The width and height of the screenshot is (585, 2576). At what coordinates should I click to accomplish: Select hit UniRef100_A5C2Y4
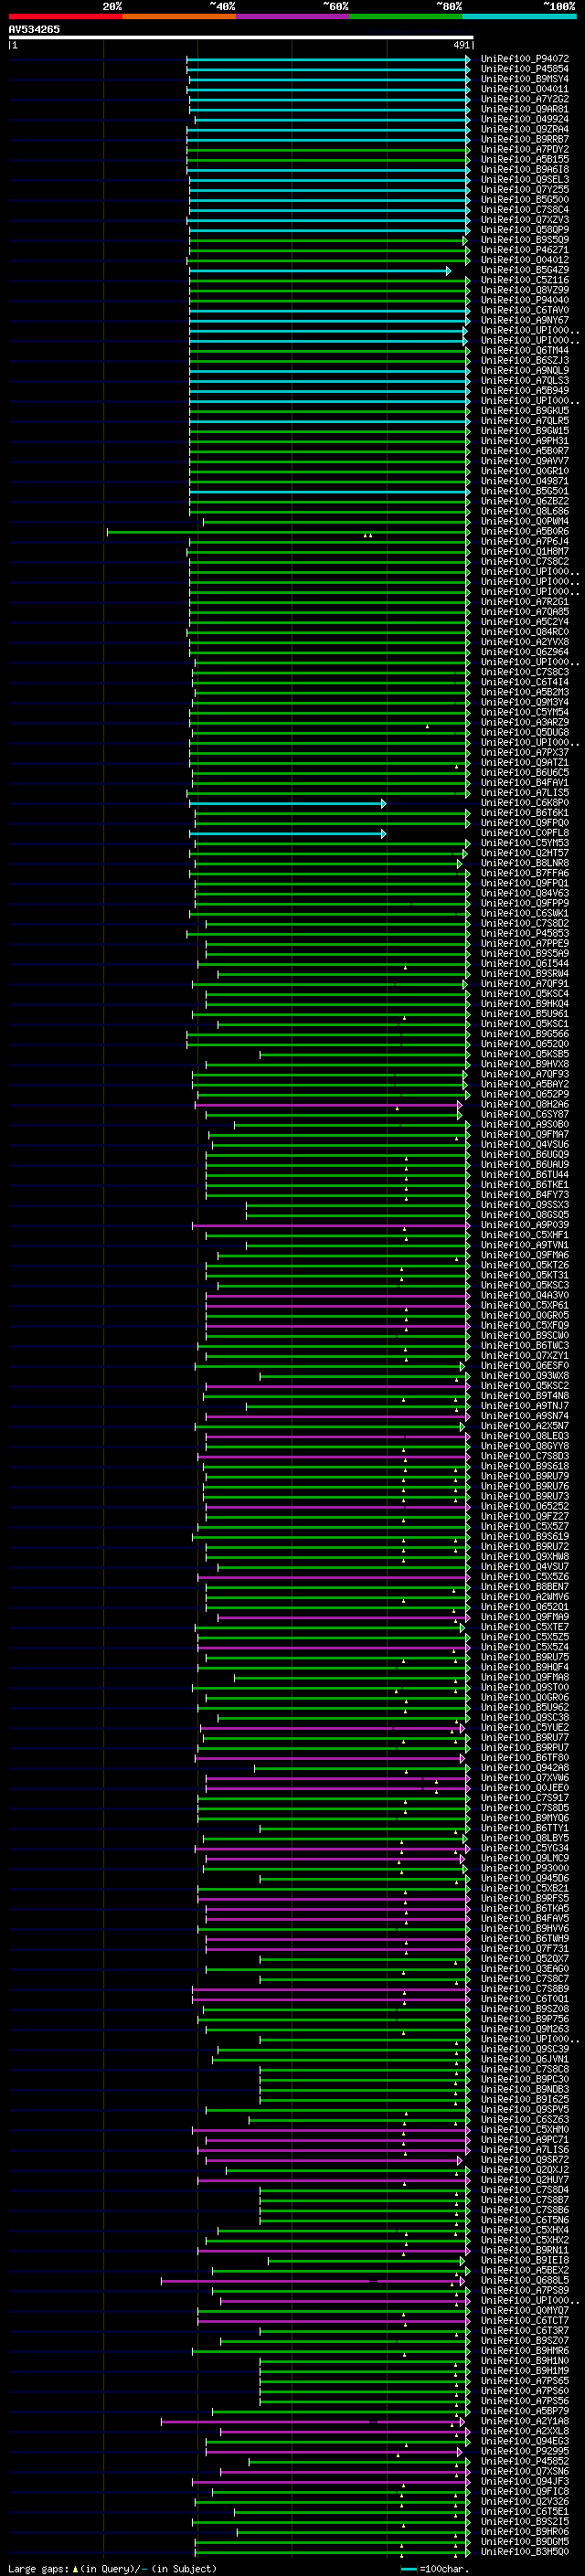pyautogui.click(x=524, y=622)
